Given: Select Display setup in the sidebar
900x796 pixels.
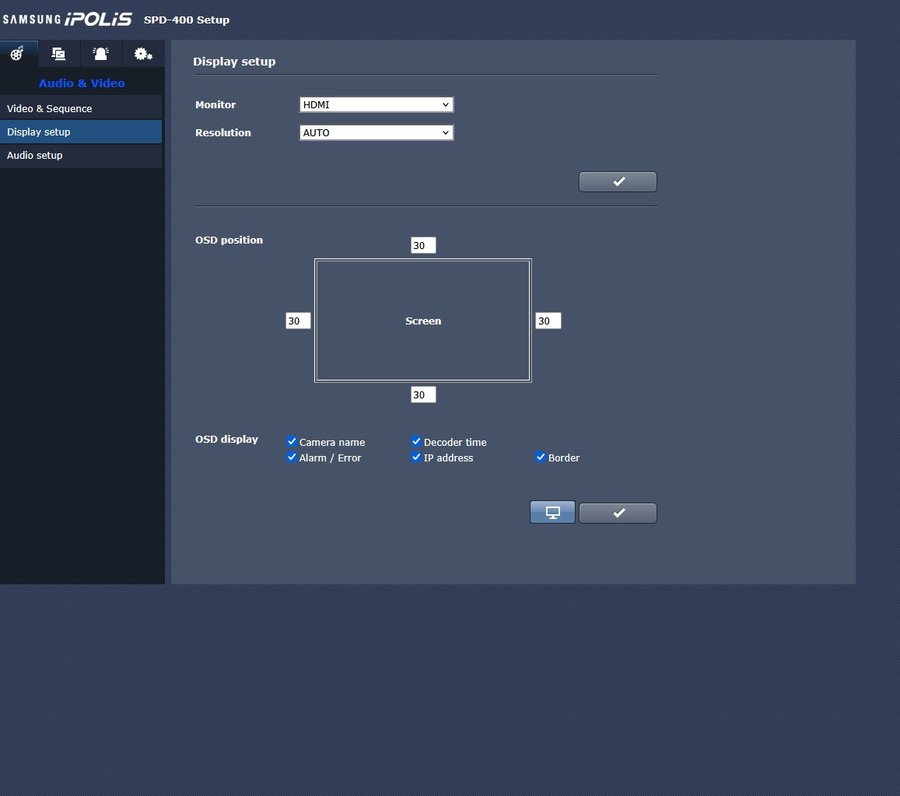Looking at the screenshot, I should (x=80, y=132).
